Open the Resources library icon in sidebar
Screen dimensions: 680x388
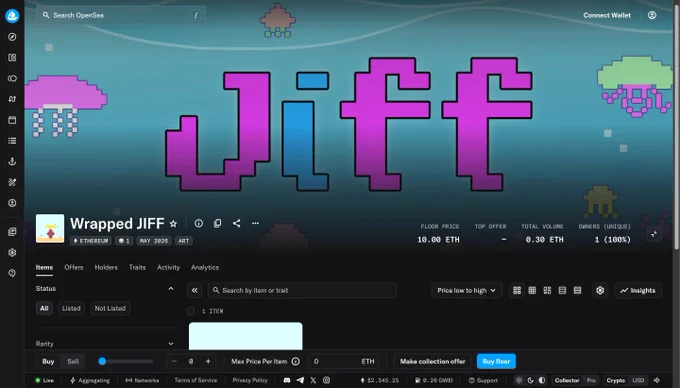(x=12, y=232)
